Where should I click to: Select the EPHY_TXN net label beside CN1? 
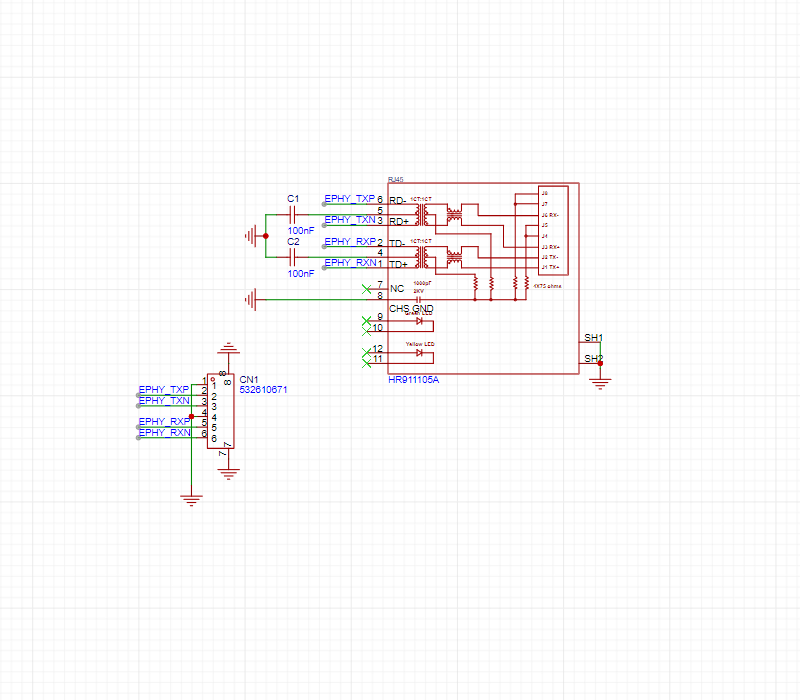(x=164, y=400)
